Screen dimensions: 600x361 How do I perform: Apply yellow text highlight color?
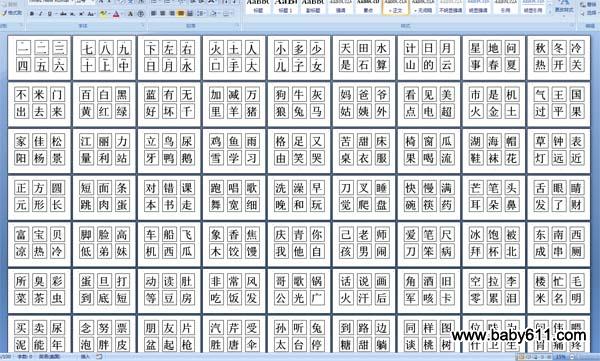coord(103,14)
